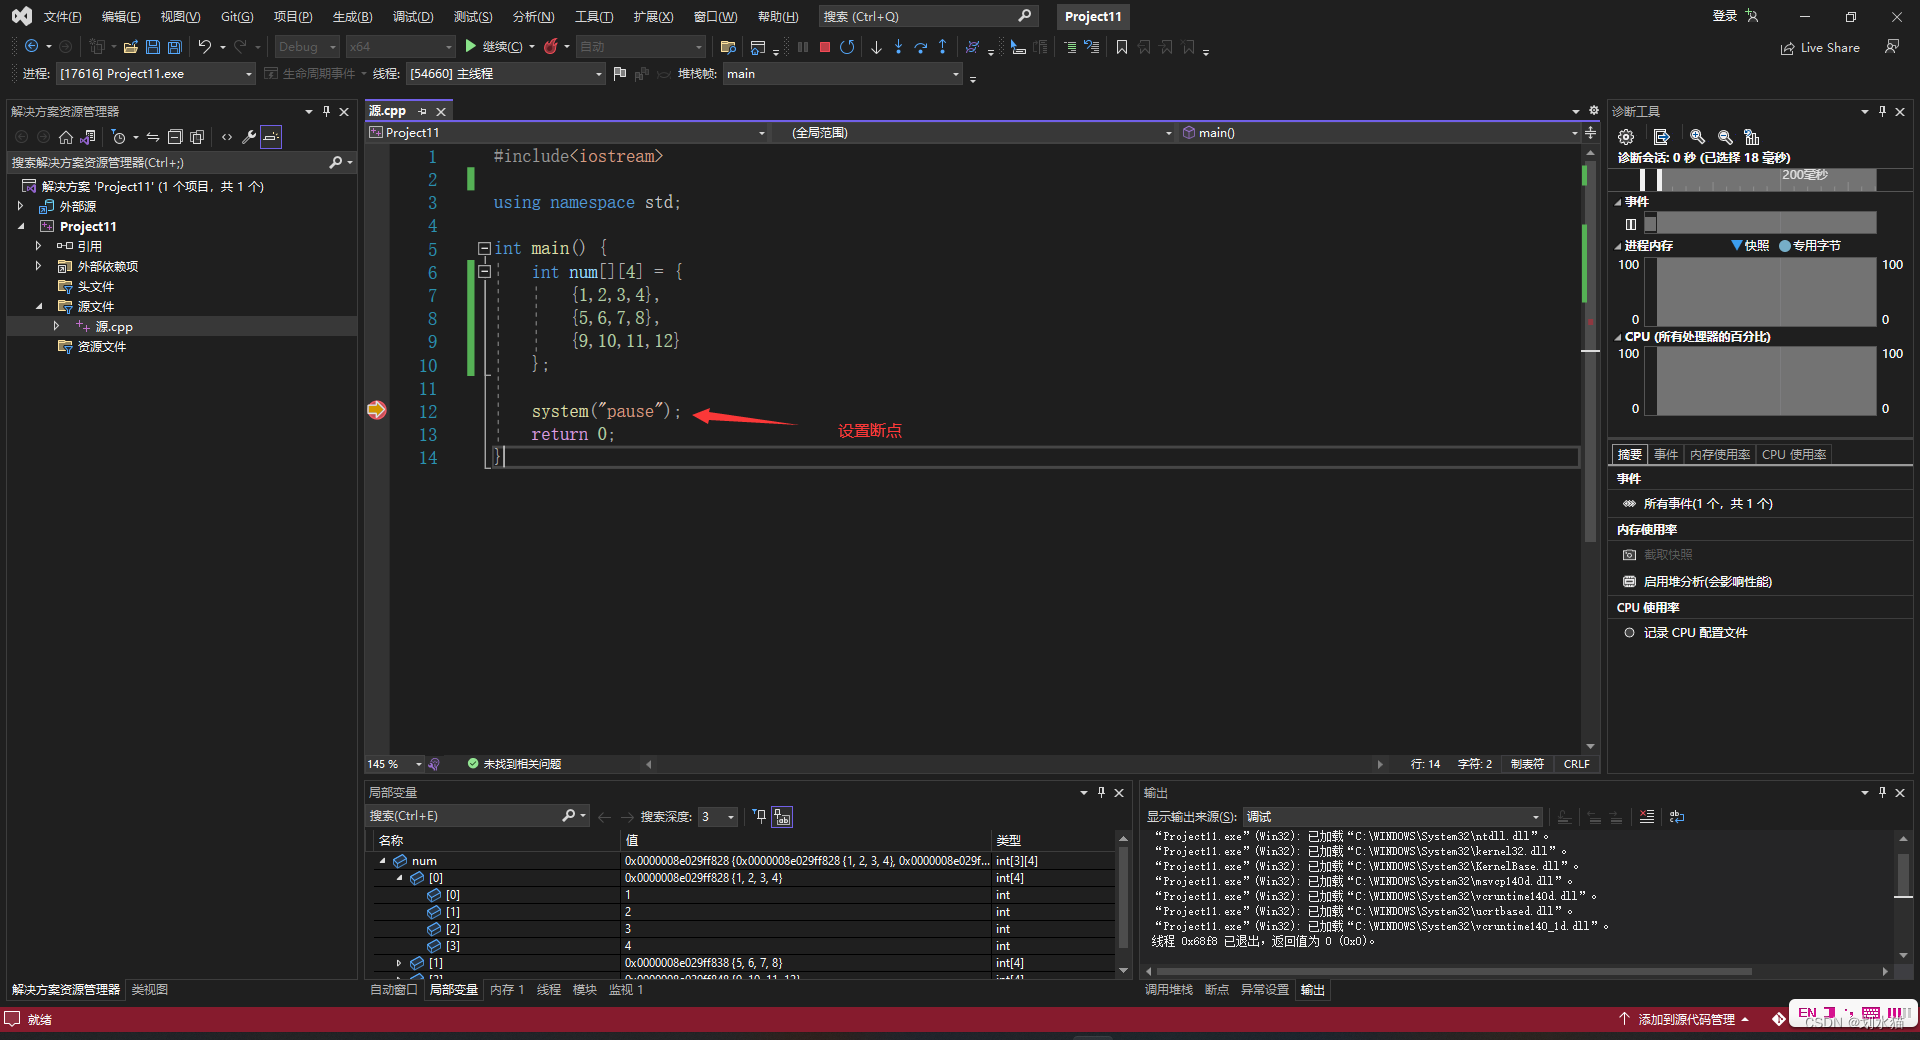Toggle pin on Output panel
1920x1040 pixels.
[x=1882, y=793]
